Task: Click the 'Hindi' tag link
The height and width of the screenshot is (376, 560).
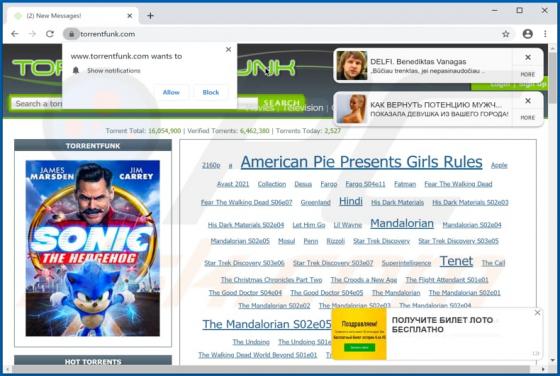Action: 351,201
